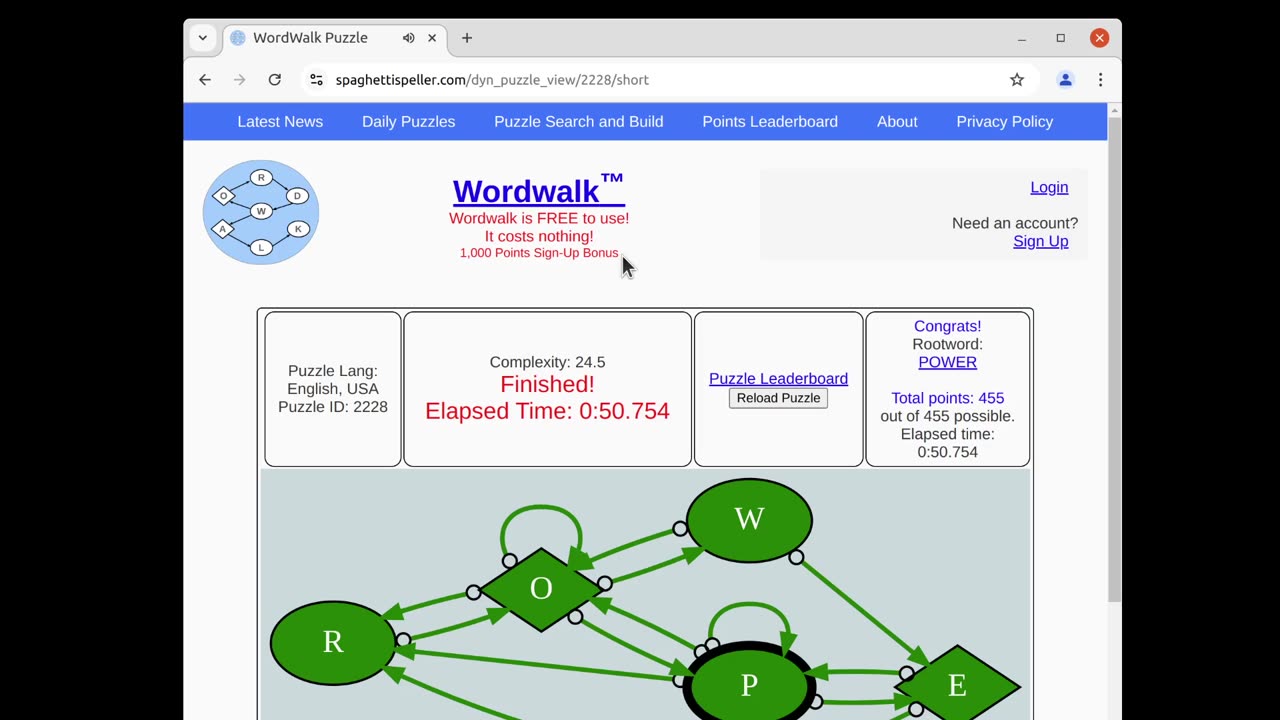Click the W node in the puzzle

coord(749,520)
